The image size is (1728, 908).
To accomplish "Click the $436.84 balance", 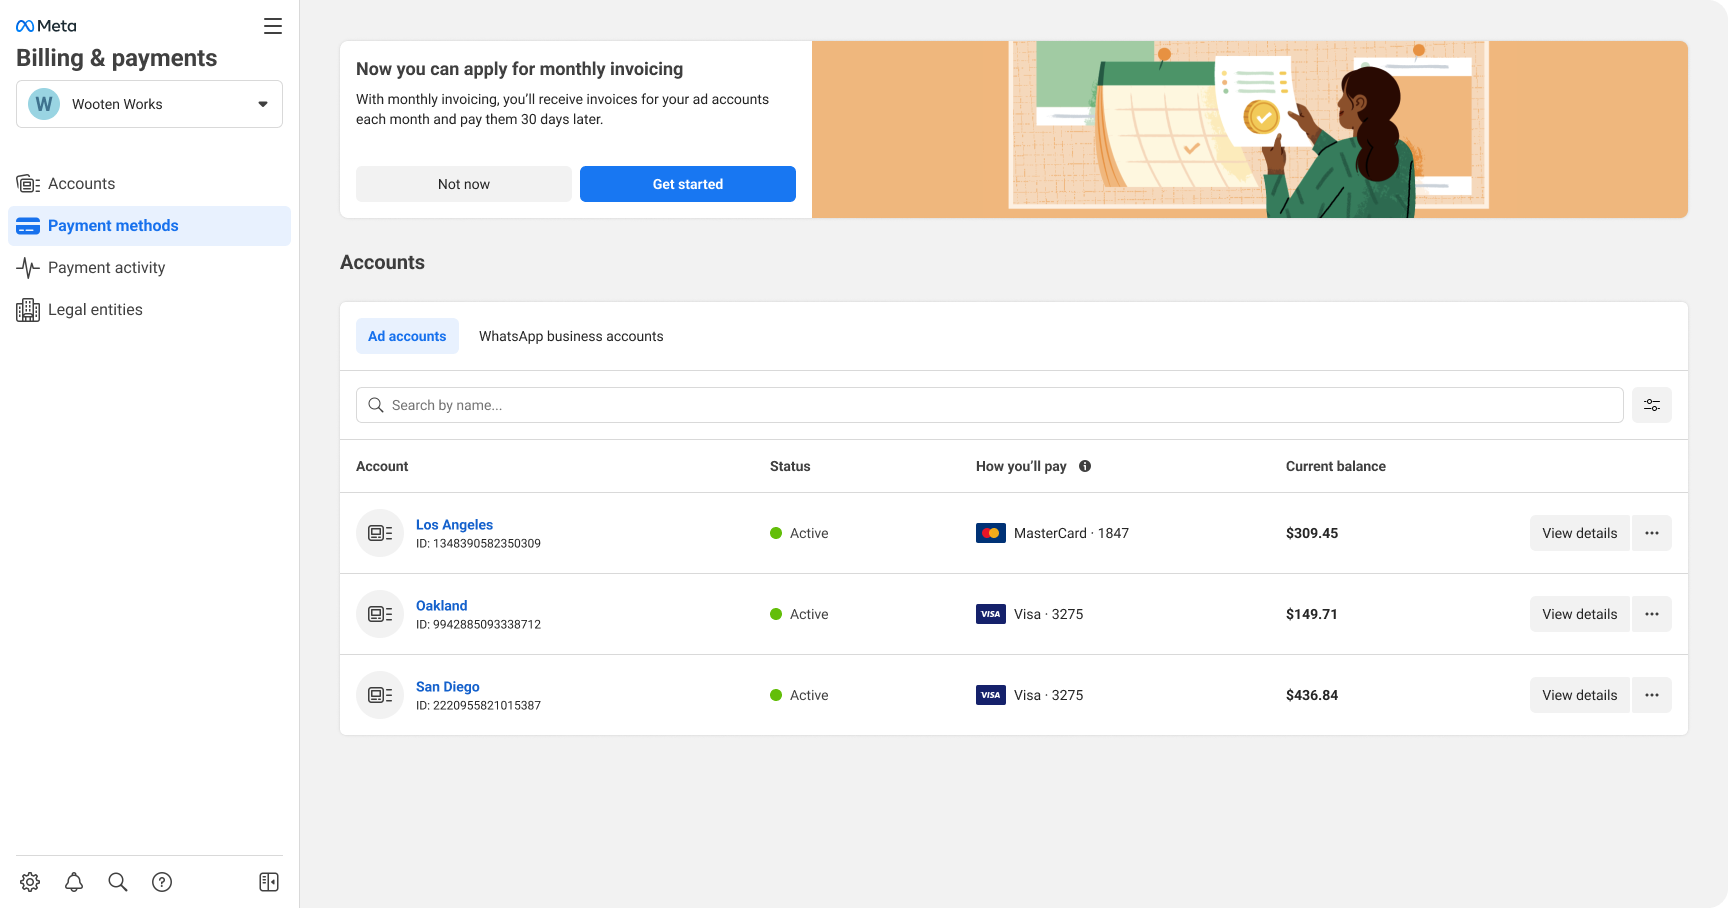I will click(1312, 695).
